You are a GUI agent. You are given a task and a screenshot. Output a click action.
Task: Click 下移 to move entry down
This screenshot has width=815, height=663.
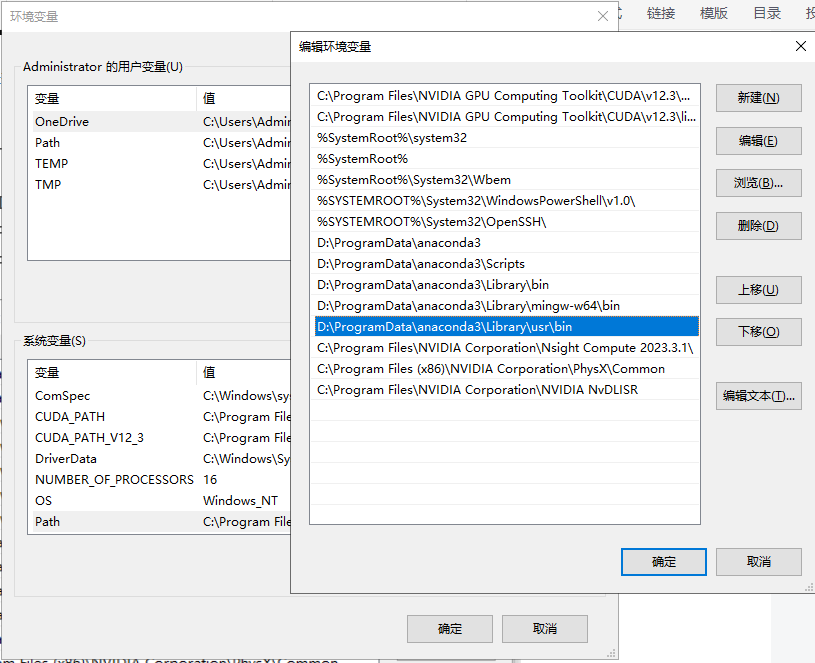(757, 331)
